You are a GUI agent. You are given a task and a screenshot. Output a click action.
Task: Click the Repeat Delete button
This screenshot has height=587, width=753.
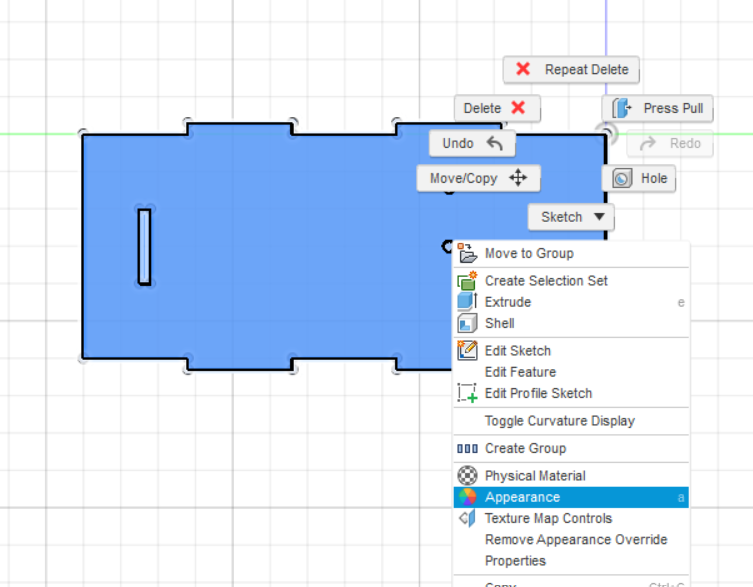[x=571, y=70]
